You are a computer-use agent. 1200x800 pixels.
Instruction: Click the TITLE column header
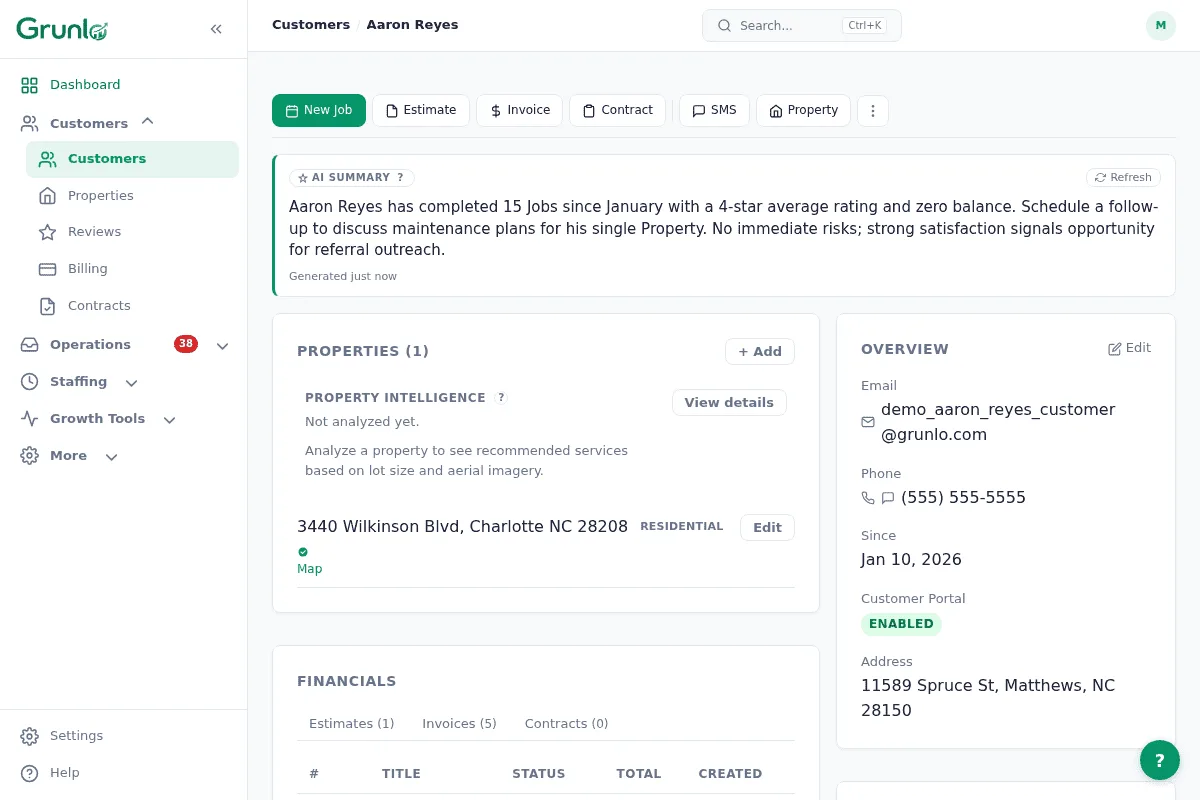[401, 774]
